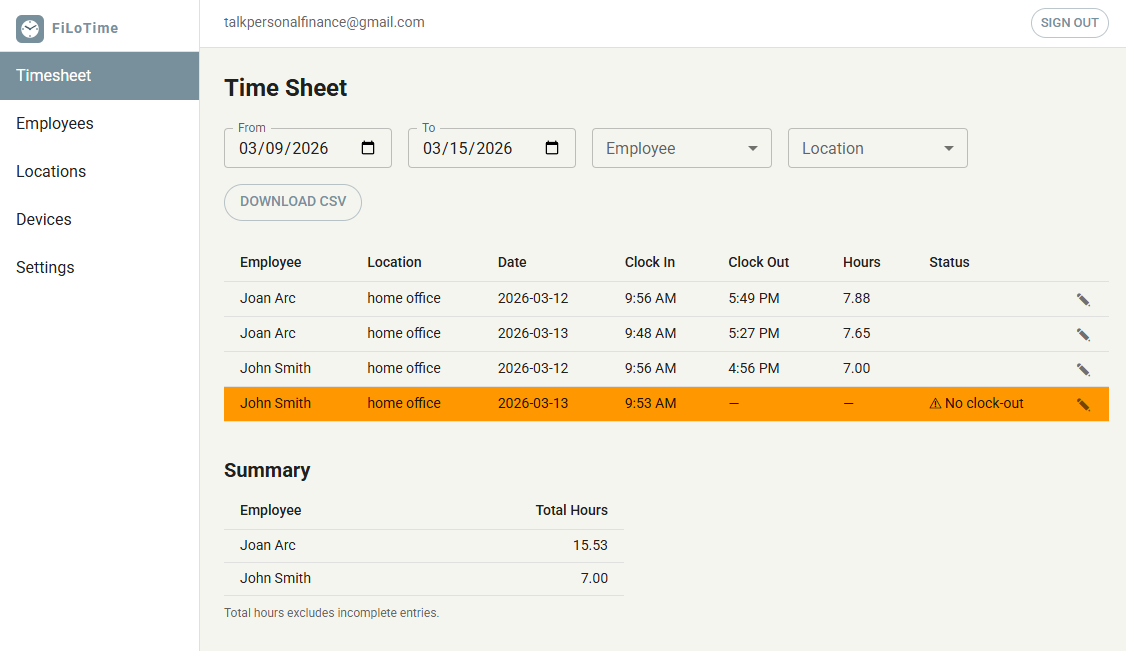Go to the Devices page
The image size is (1126, 651).
tap(44, 219)
